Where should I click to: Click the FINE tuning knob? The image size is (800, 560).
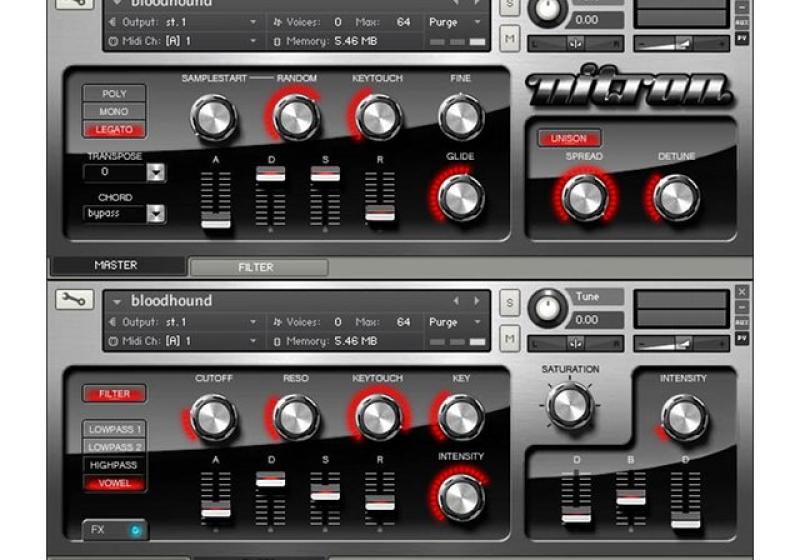coord(461,118)
